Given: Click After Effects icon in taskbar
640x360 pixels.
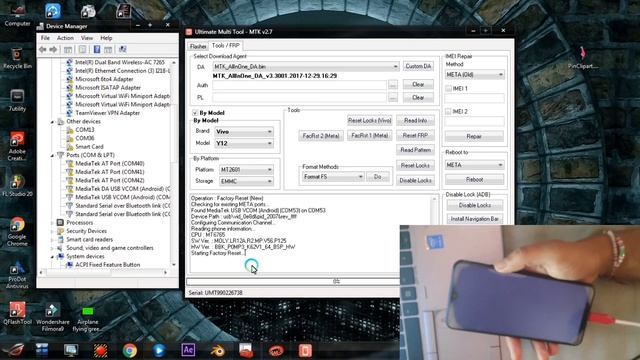Looking at the screenshot, I should (188, 350).
